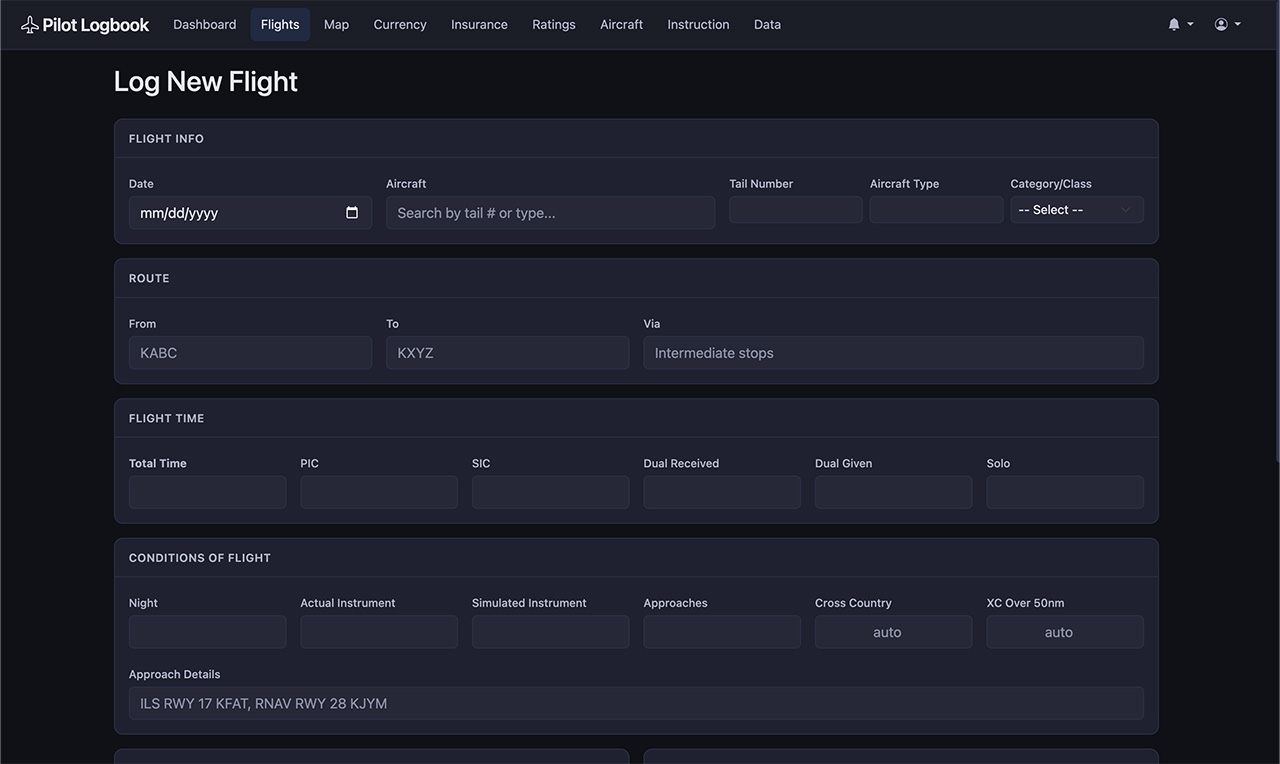This screenshot has width=1280, height=764.
Task: Click the Pilot Logbook airplane logo
Action: pos(27,23)
